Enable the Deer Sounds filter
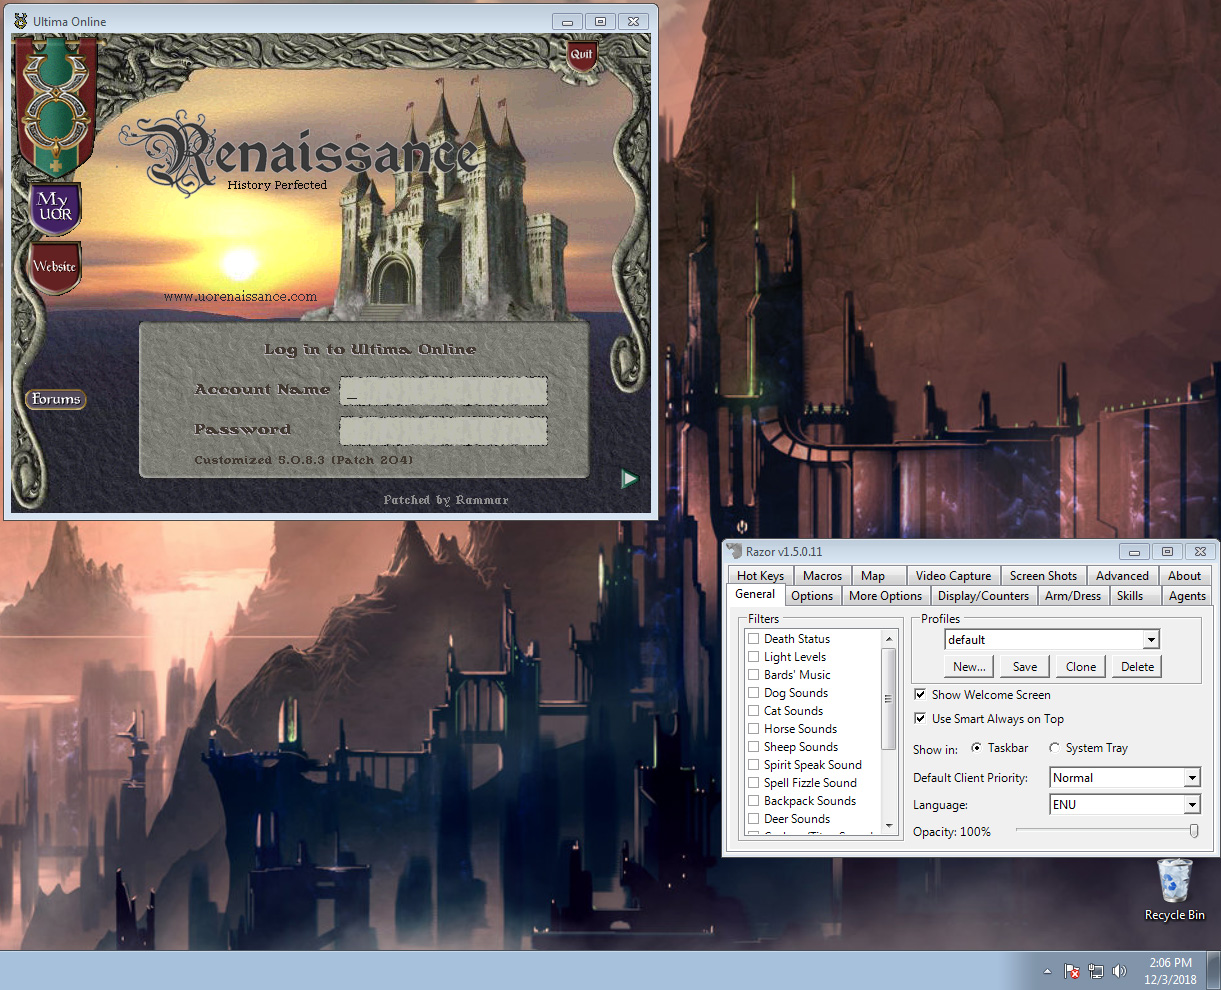This screenshot has height=990, width=1221. (x=754, y=819)
